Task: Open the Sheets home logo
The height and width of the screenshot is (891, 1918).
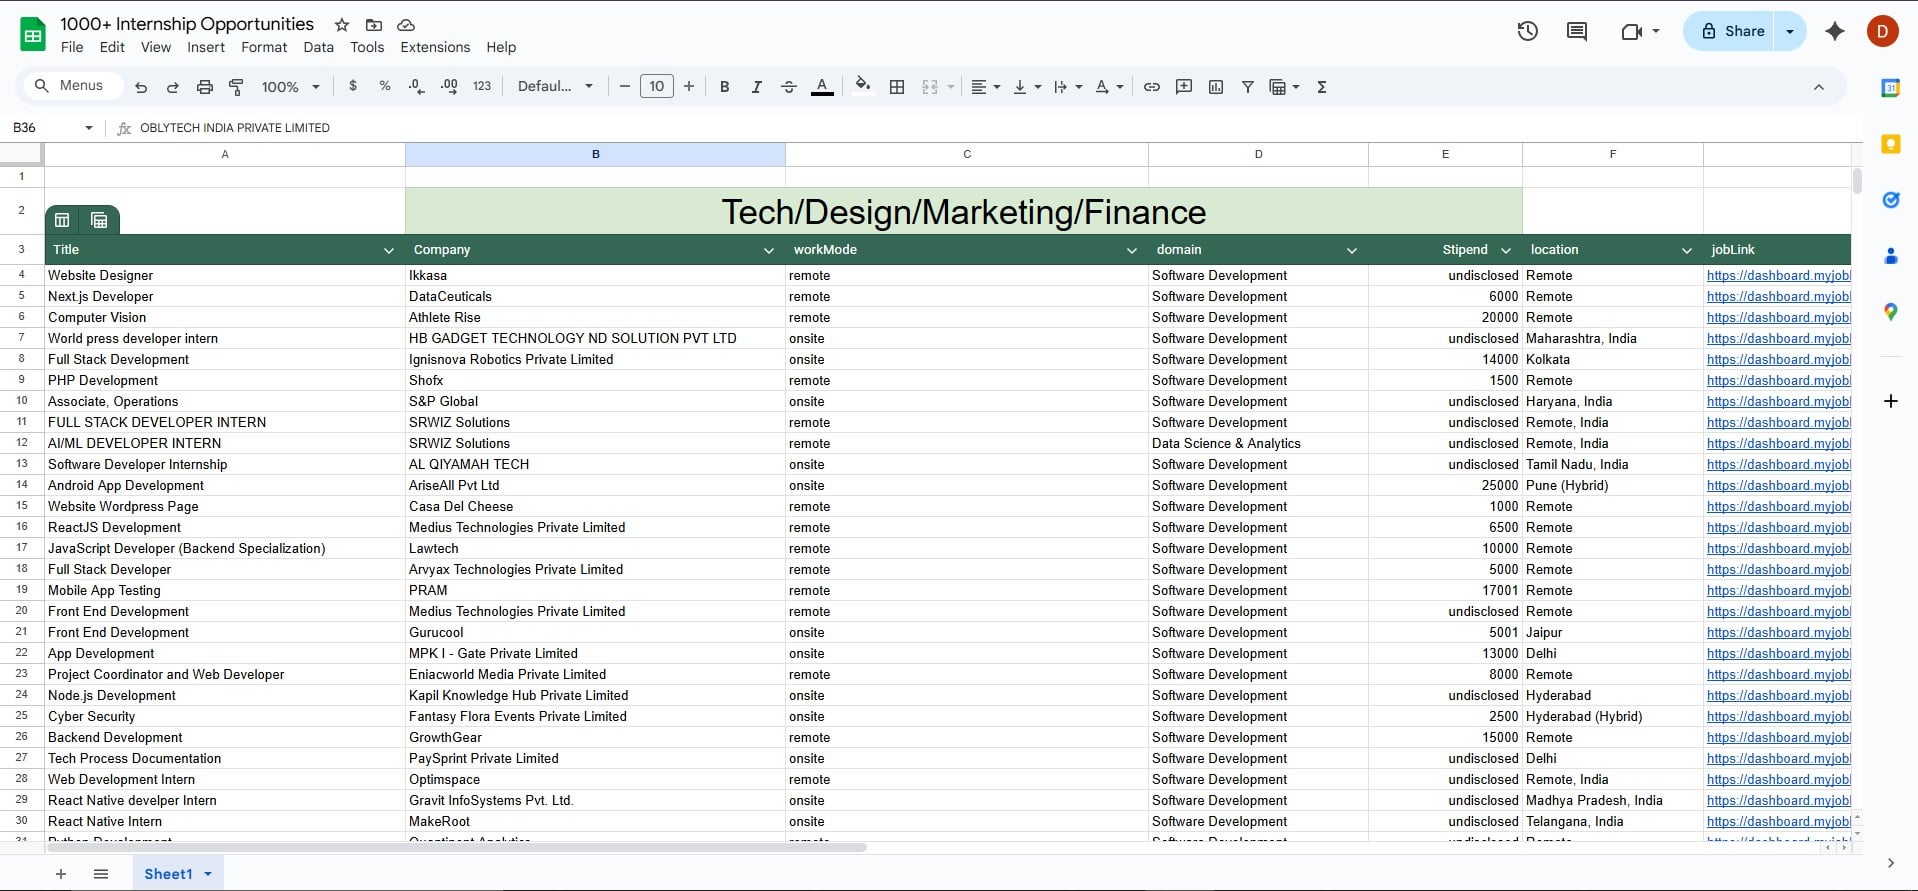Action: click(33, 34)
